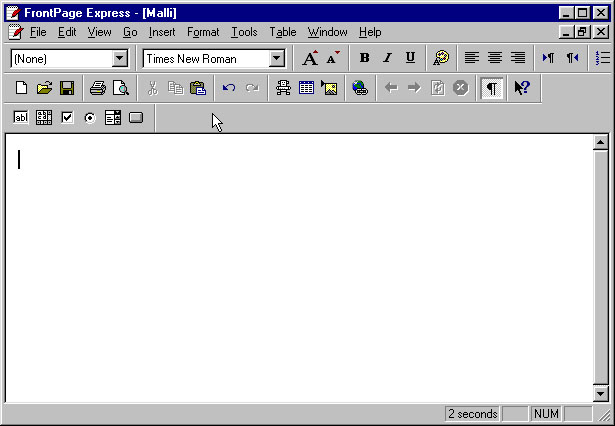This screenshot has height=426, width=615.
Task: Apply Italic text formatting
Action: (387, 58)
